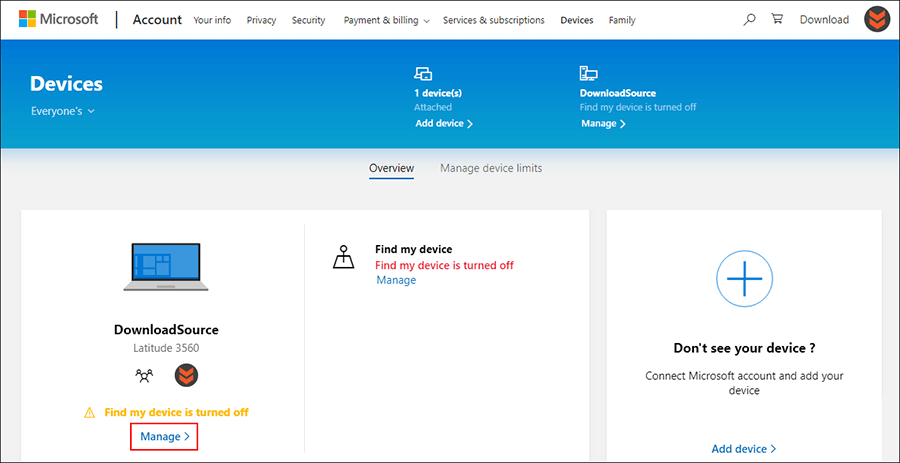Click the laptop image of DownloadSource

pos(166,267)
